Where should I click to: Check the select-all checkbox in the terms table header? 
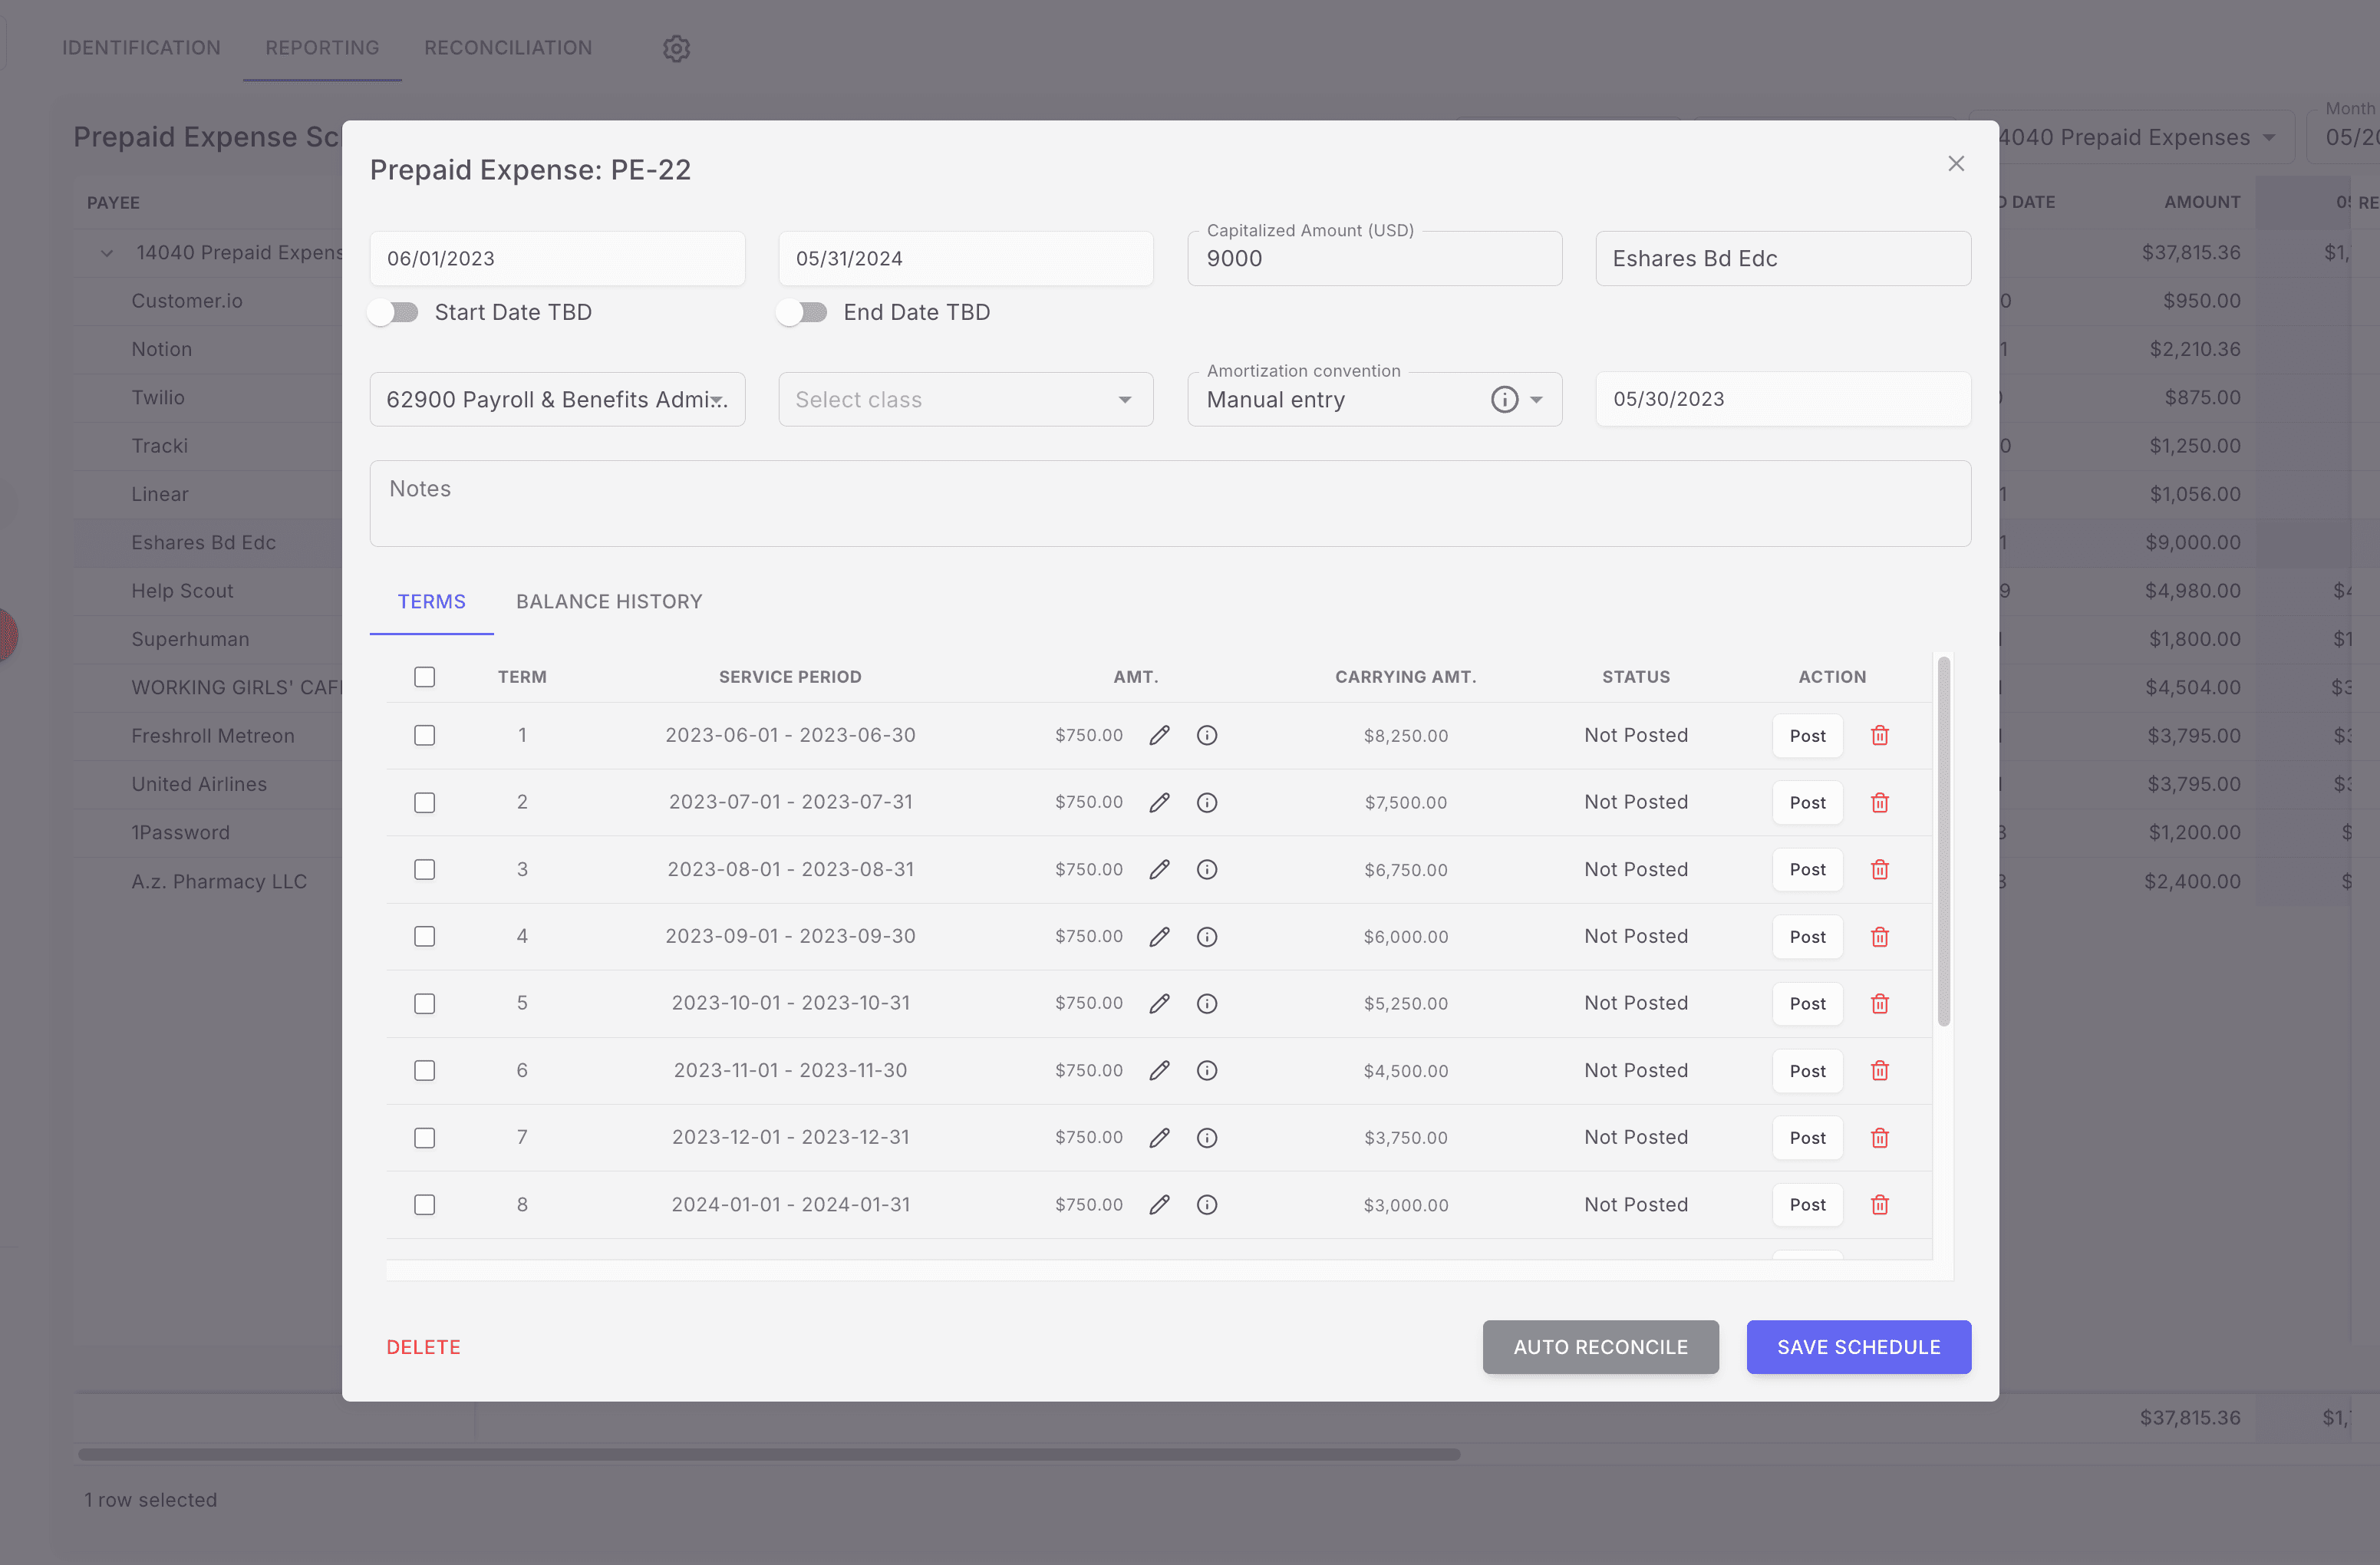pos(424,676)
